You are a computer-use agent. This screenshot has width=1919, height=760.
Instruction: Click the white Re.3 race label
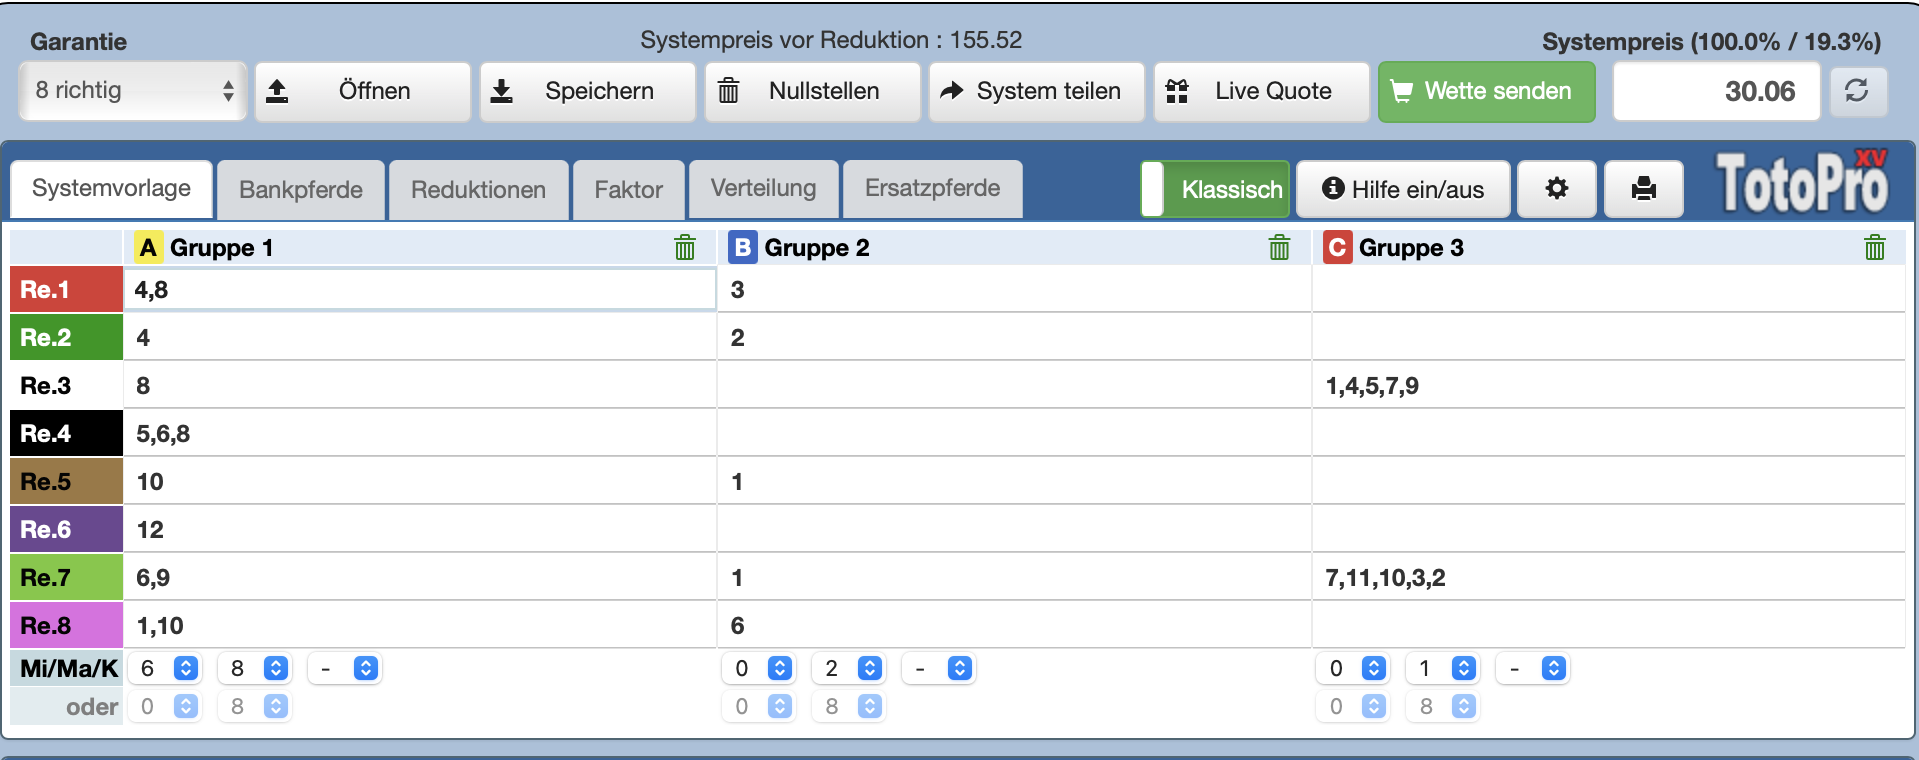click(x=66, y=385)
